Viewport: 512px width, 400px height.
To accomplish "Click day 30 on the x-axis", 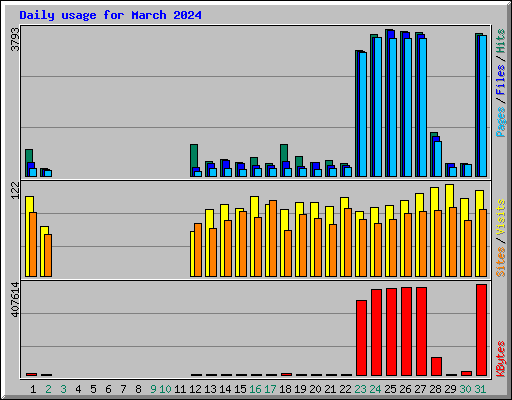I will 465,389.
